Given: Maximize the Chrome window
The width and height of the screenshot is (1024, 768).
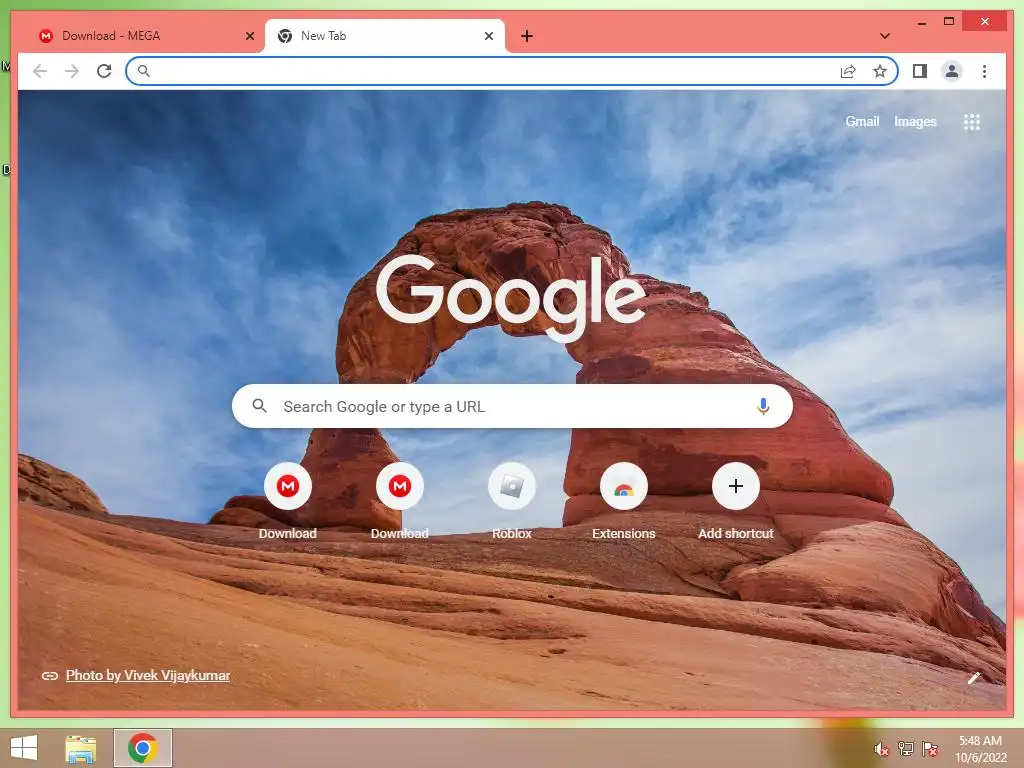Looking at the screenshot, I should [x=949, y=22].
